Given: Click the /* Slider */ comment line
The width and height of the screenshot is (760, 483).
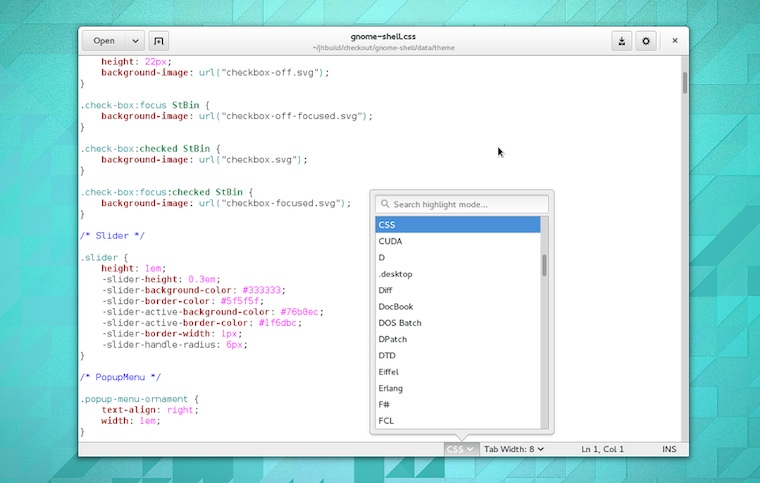Looking at the screenshot, I should tap(112, 236).
